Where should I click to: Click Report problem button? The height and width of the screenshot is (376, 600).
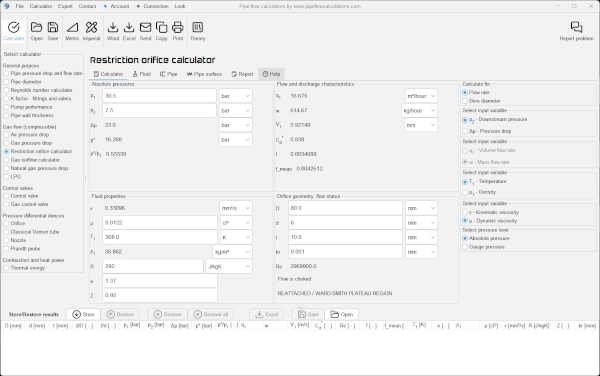click(576, 31)
